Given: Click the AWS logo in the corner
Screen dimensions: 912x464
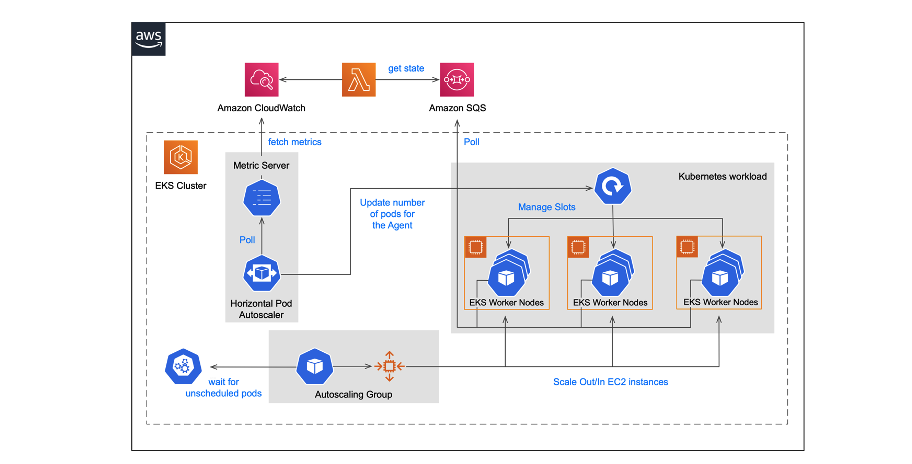Looking at the screenshot, I should click(148, 39).
